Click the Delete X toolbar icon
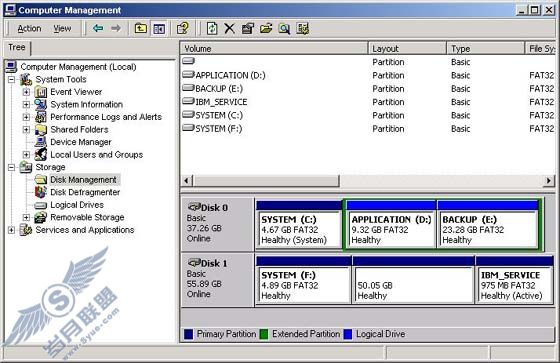 230,29
